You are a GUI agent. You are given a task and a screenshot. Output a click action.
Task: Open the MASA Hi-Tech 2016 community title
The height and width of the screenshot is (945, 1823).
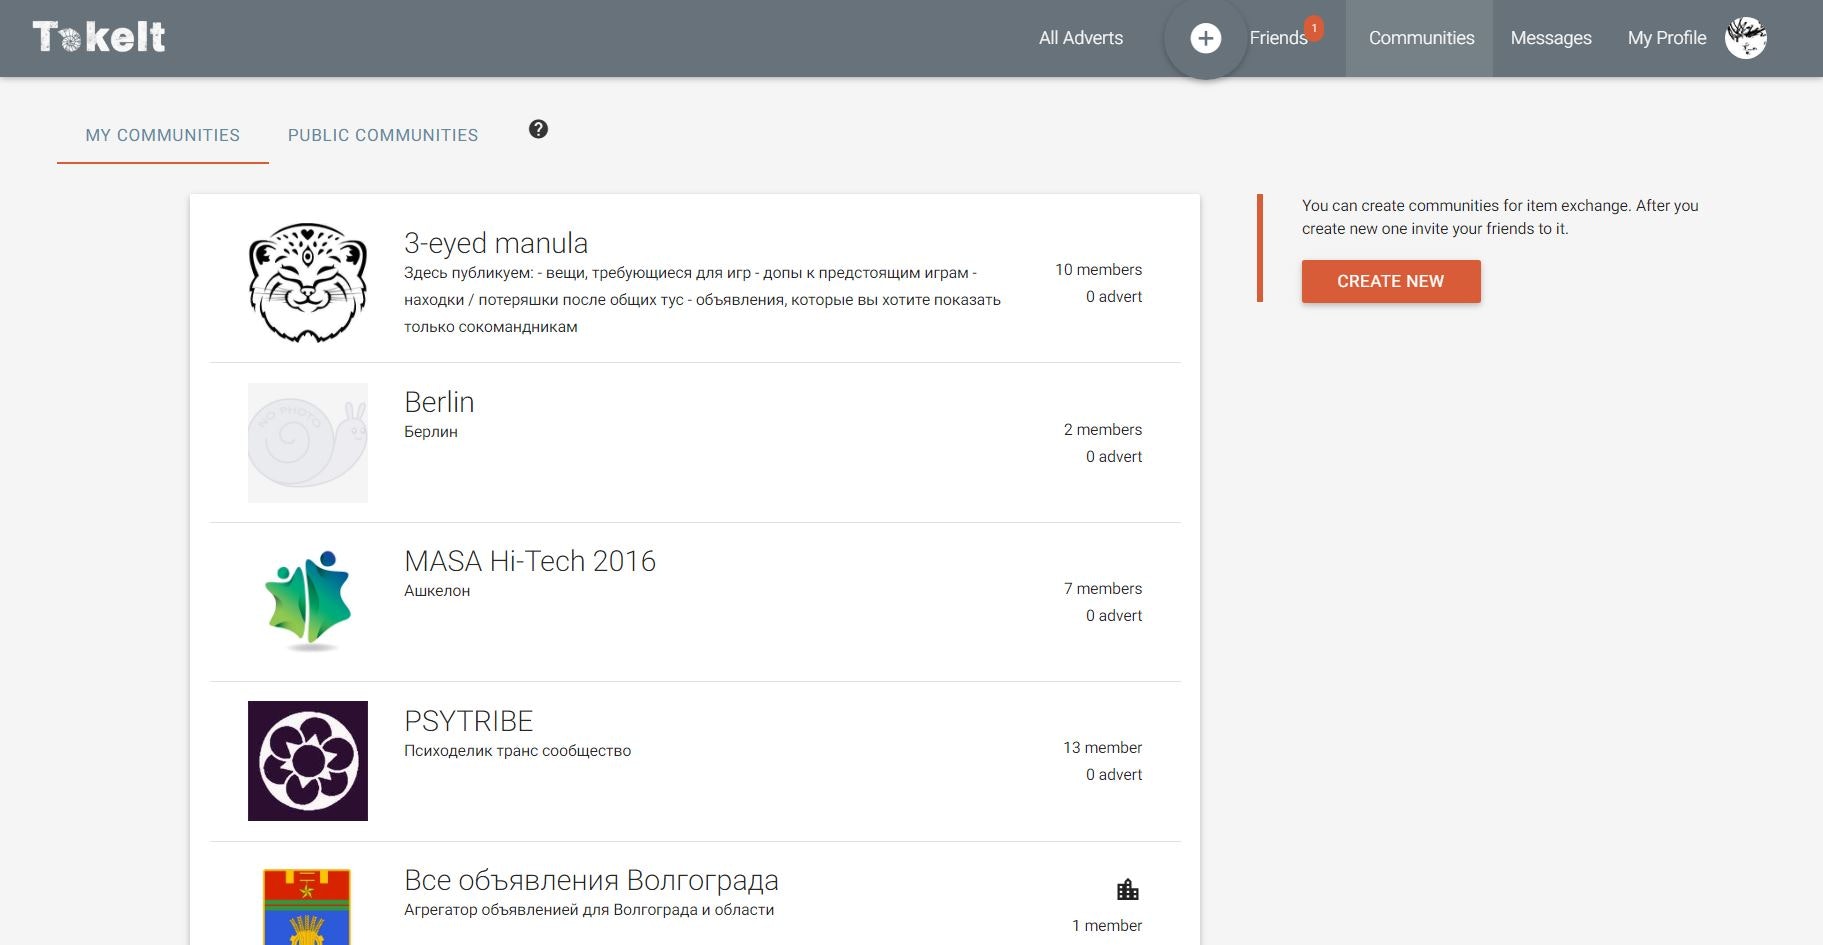(x=530, y=561)
